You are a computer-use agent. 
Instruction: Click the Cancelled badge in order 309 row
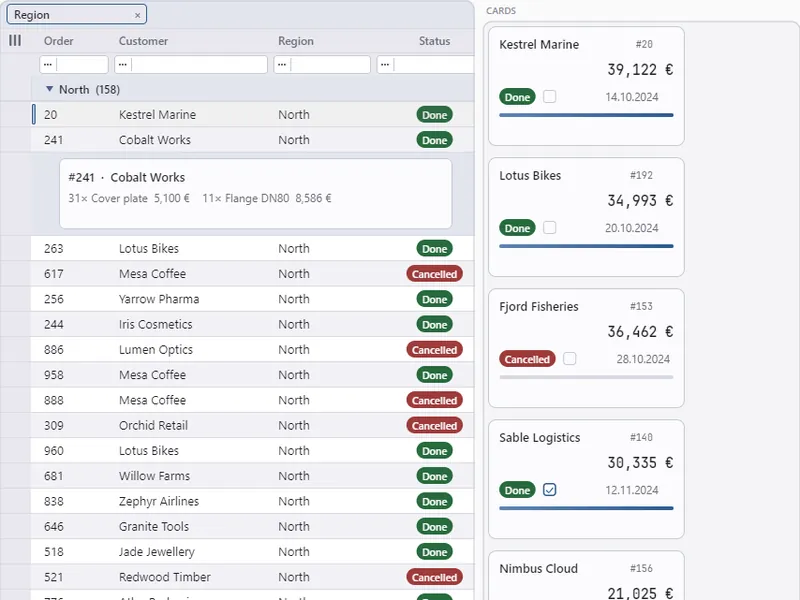tap(434, 426)
